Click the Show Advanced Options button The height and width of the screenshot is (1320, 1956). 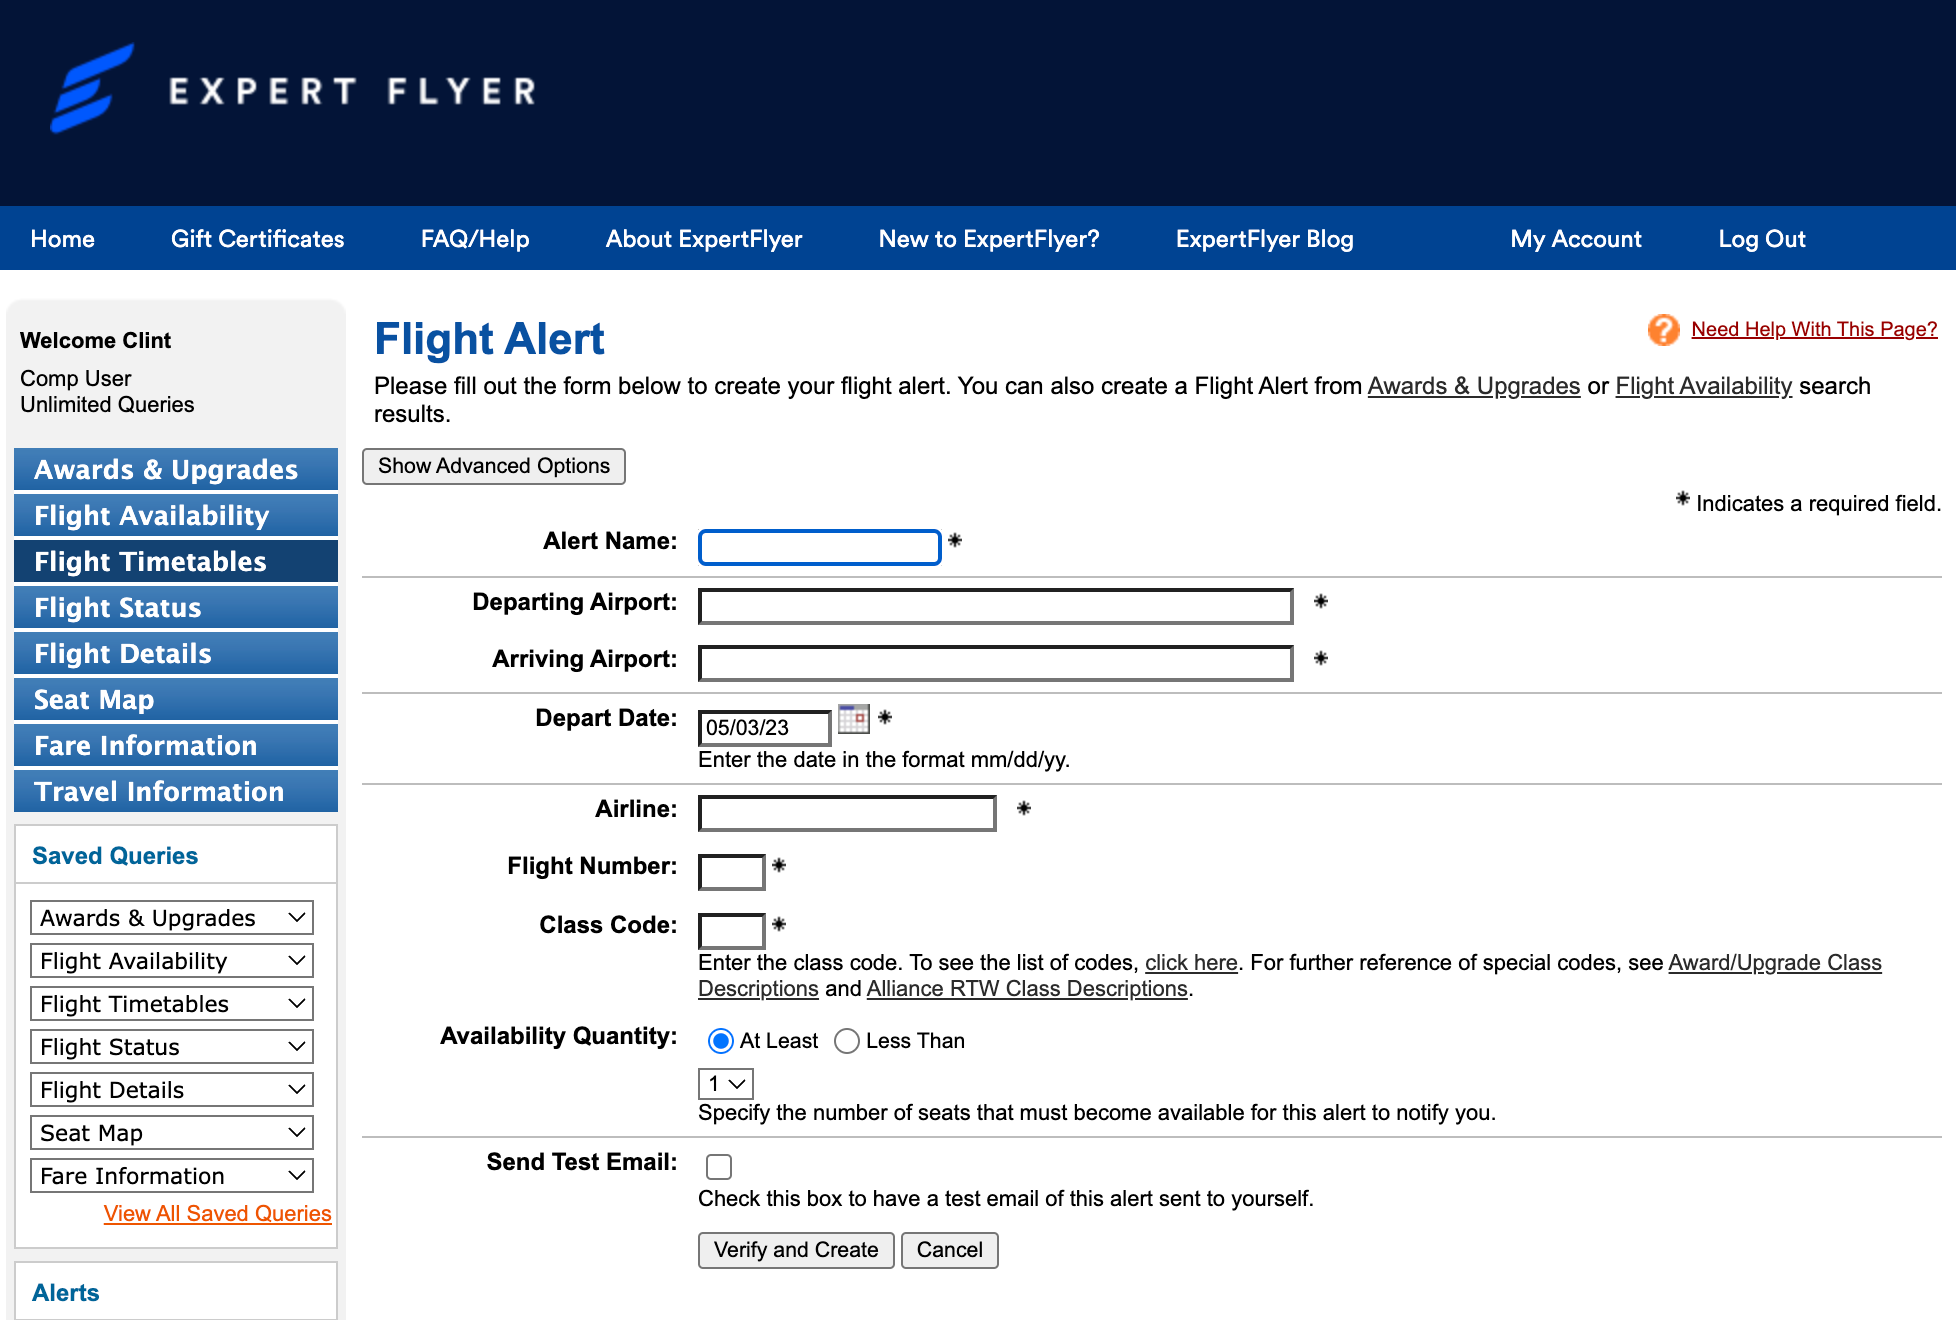pos(493,466)
